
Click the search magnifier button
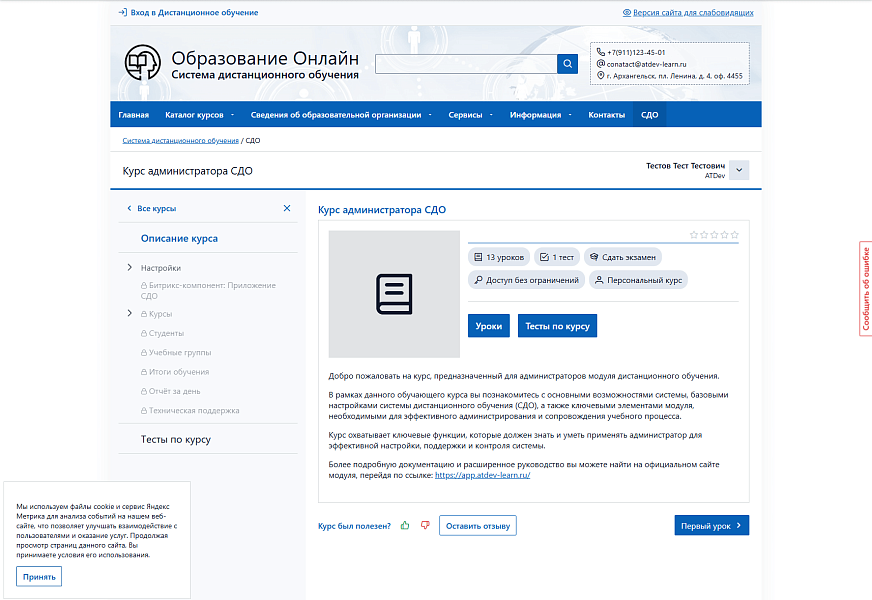click(567, 64)
